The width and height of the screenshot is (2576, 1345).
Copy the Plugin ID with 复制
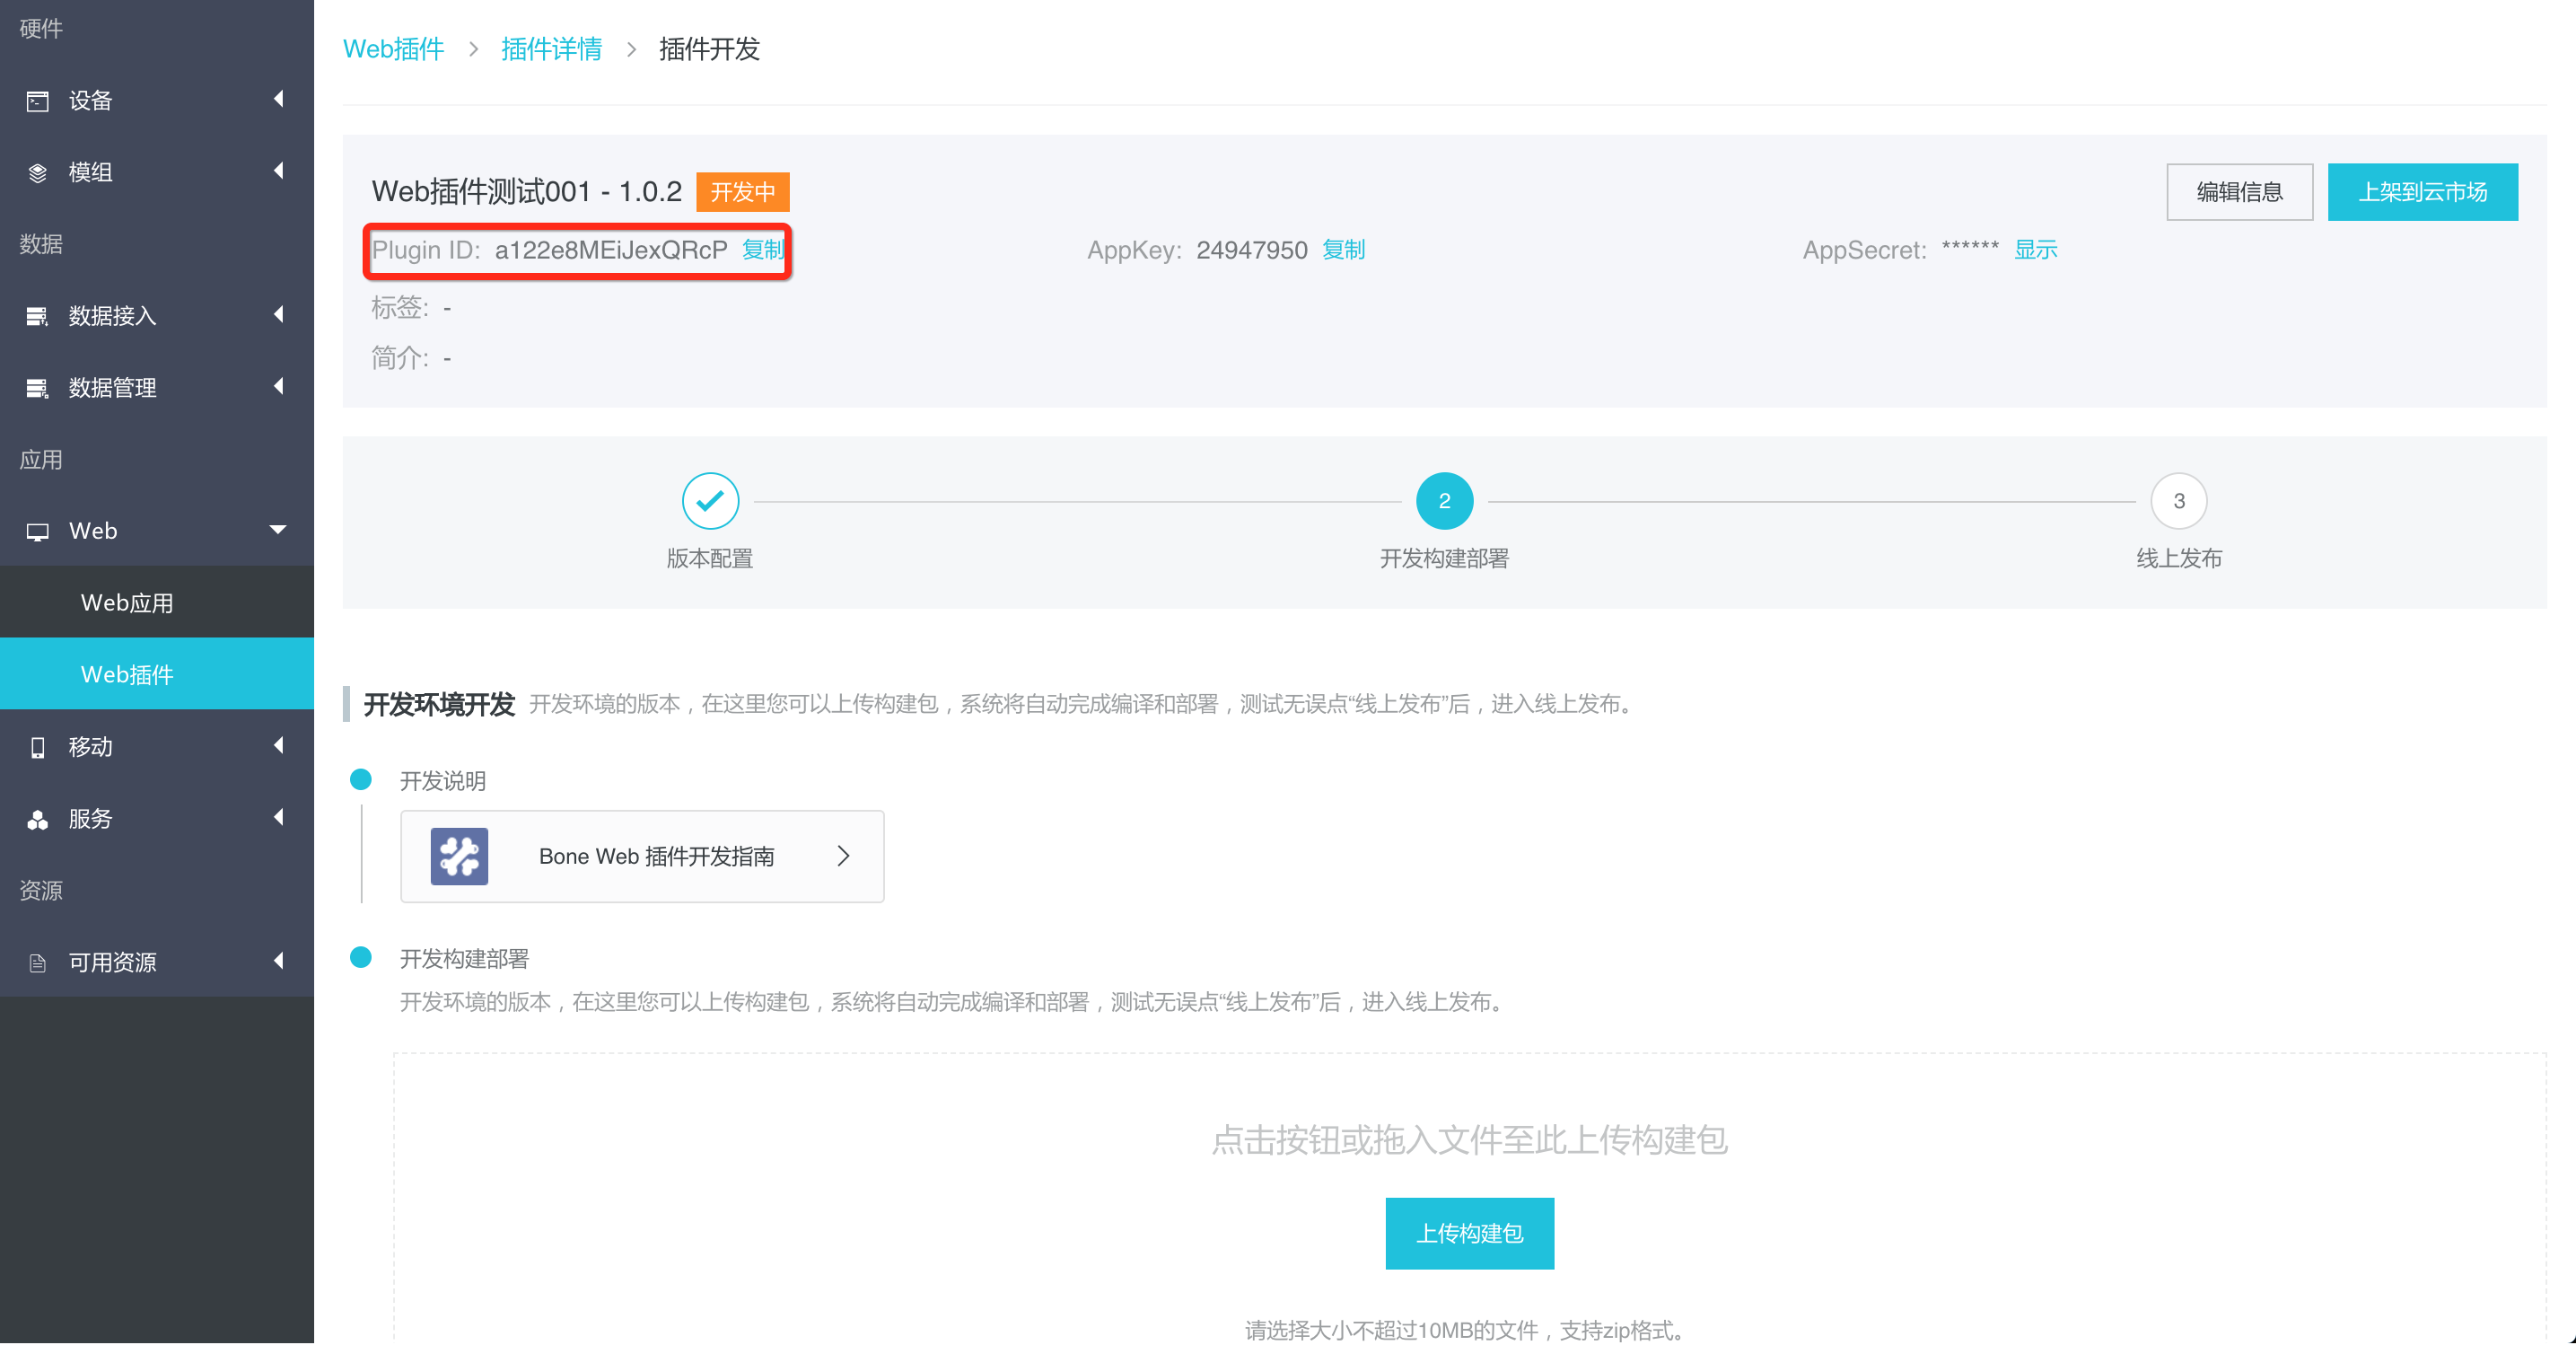(x=763, y=250)
